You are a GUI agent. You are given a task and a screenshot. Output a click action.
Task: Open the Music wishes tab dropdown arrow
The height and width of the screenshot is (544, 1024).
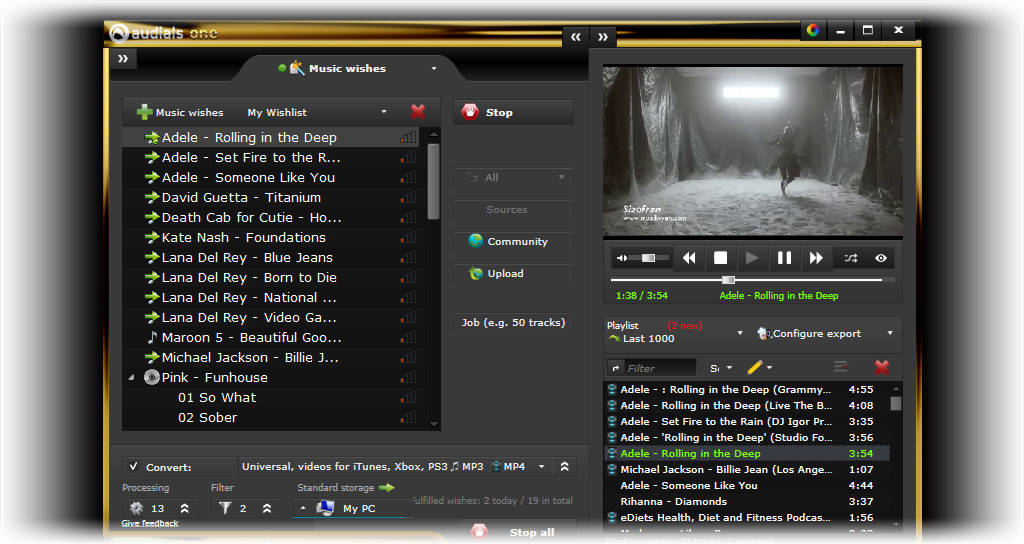(x=434, y=69)
